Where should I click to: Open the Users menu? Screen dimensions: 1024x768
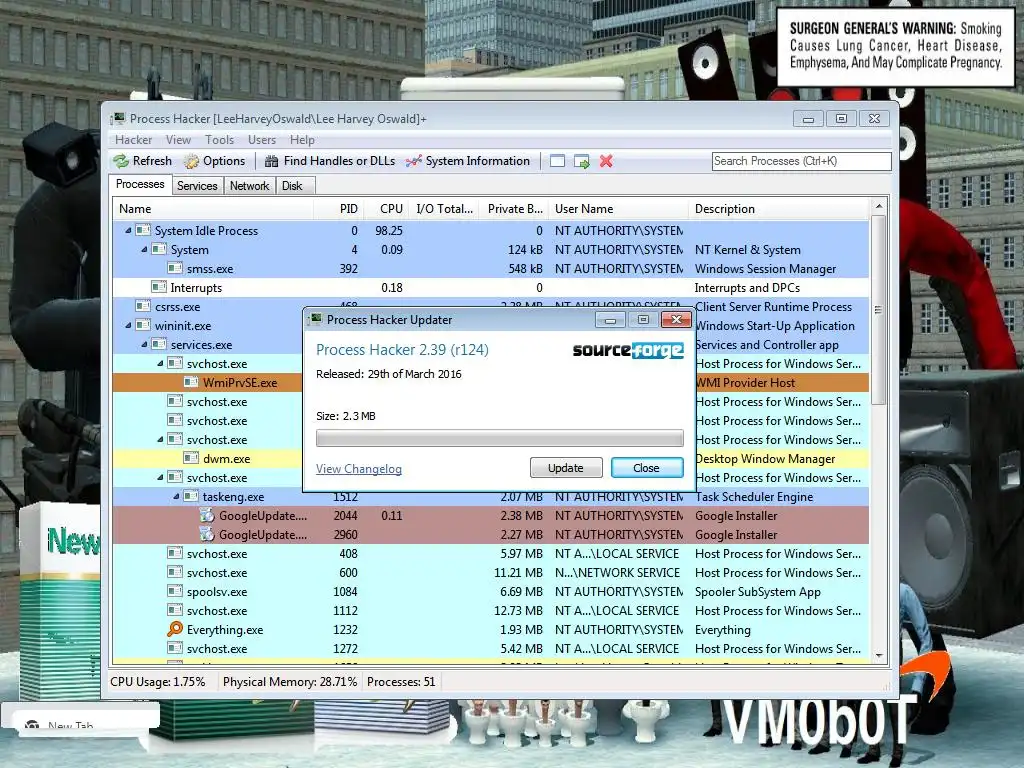pos(262,140)
